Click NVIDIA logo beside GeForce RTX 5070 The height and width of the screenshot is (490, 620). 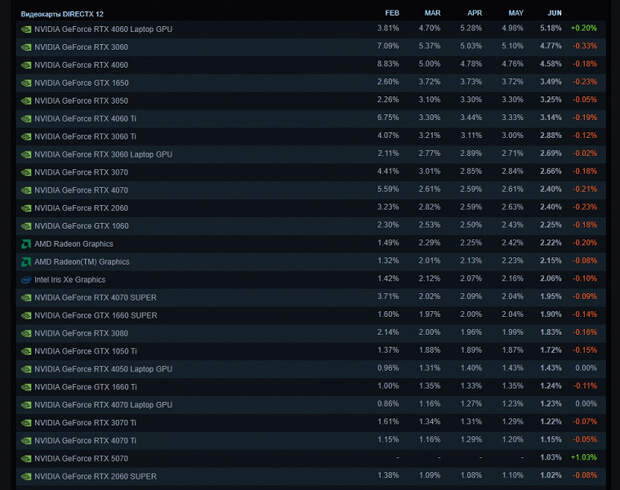[x=26, y=459]
